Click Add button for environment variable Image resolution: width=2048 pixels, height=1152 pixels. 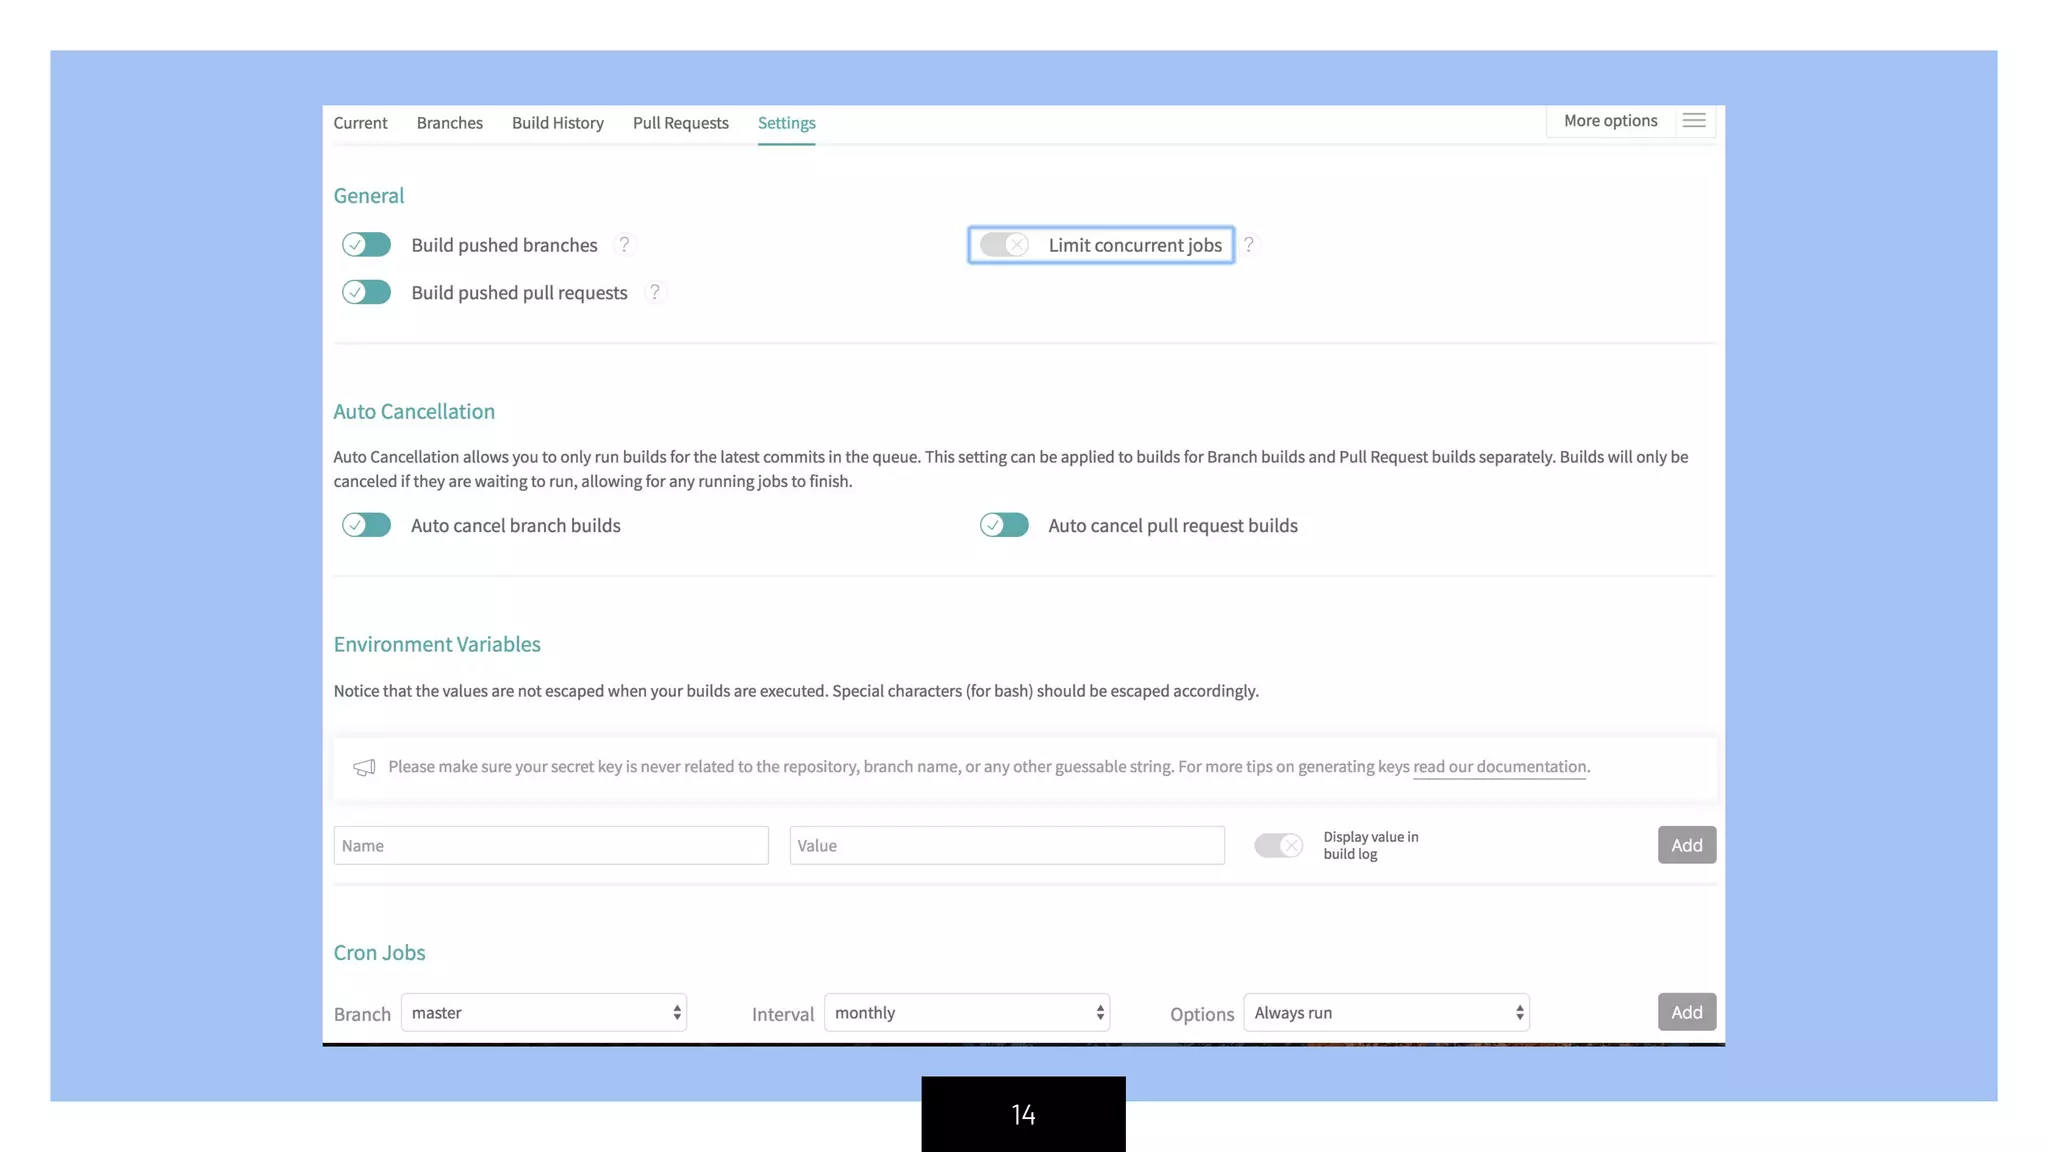point(1686,845)
